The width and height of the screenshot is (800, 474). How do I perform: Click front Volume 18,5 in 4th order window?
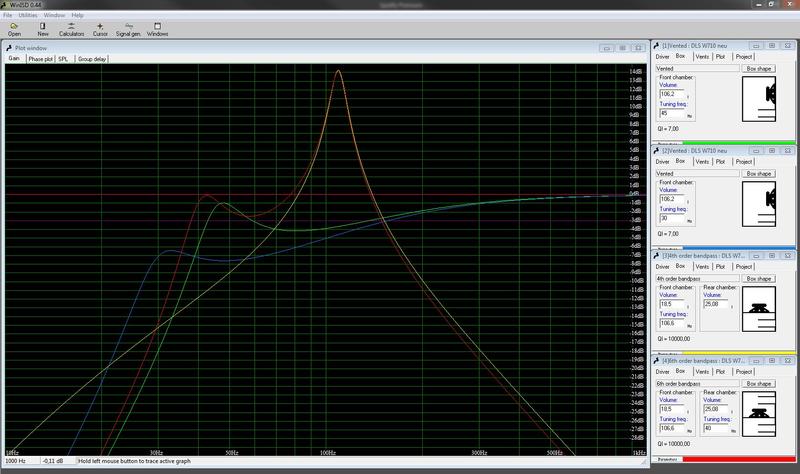672,304
